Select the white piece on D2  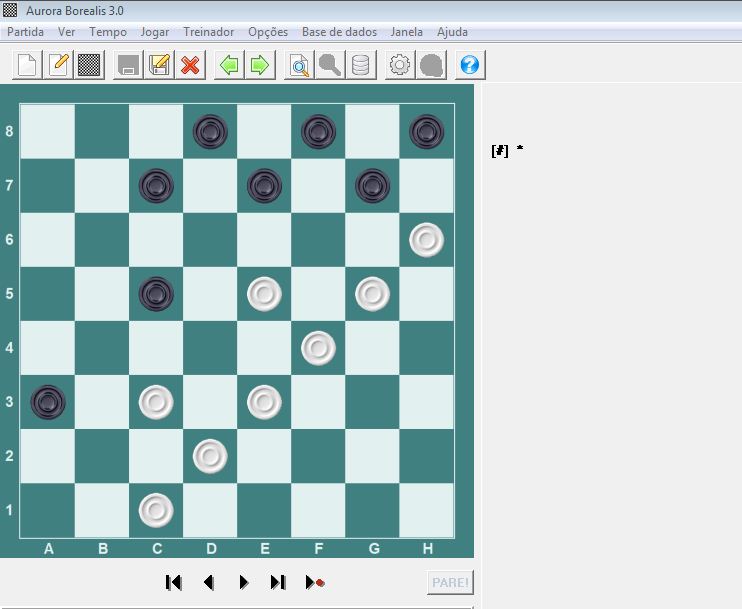click(x=210, y=456)
